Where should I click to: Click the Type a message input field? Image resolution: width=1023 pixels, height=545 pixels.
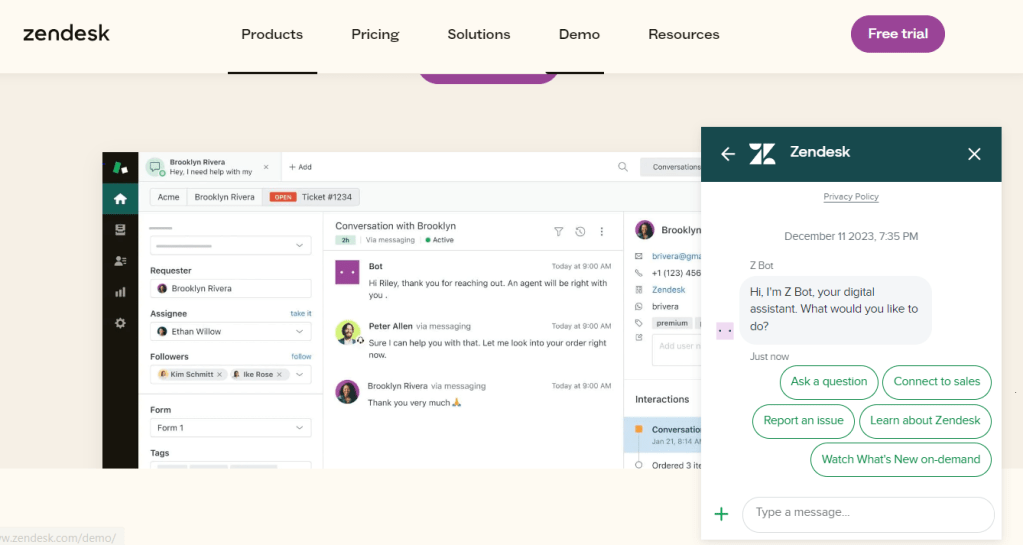868,514
